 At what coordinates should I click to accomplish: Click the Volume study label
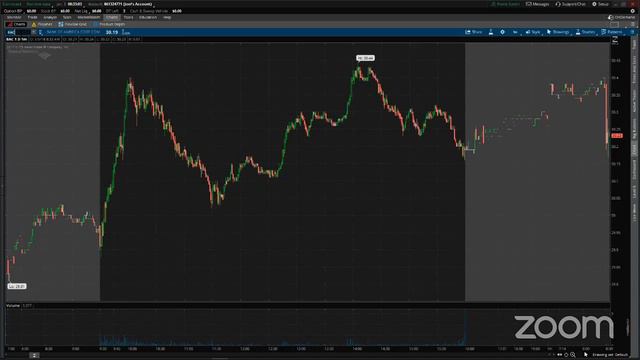13,305
